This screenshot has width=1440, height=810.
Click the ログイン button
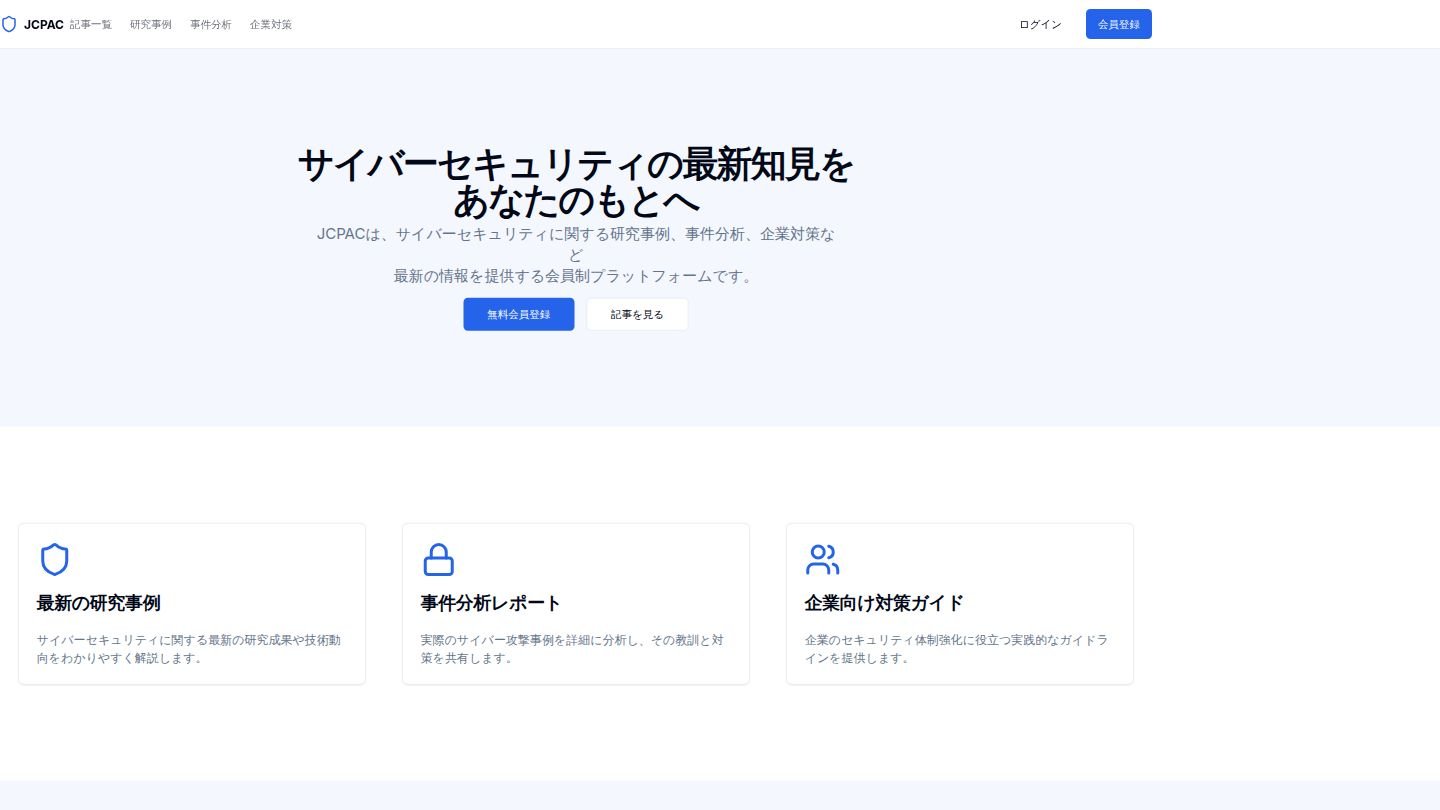click(x=1040, y=24)
